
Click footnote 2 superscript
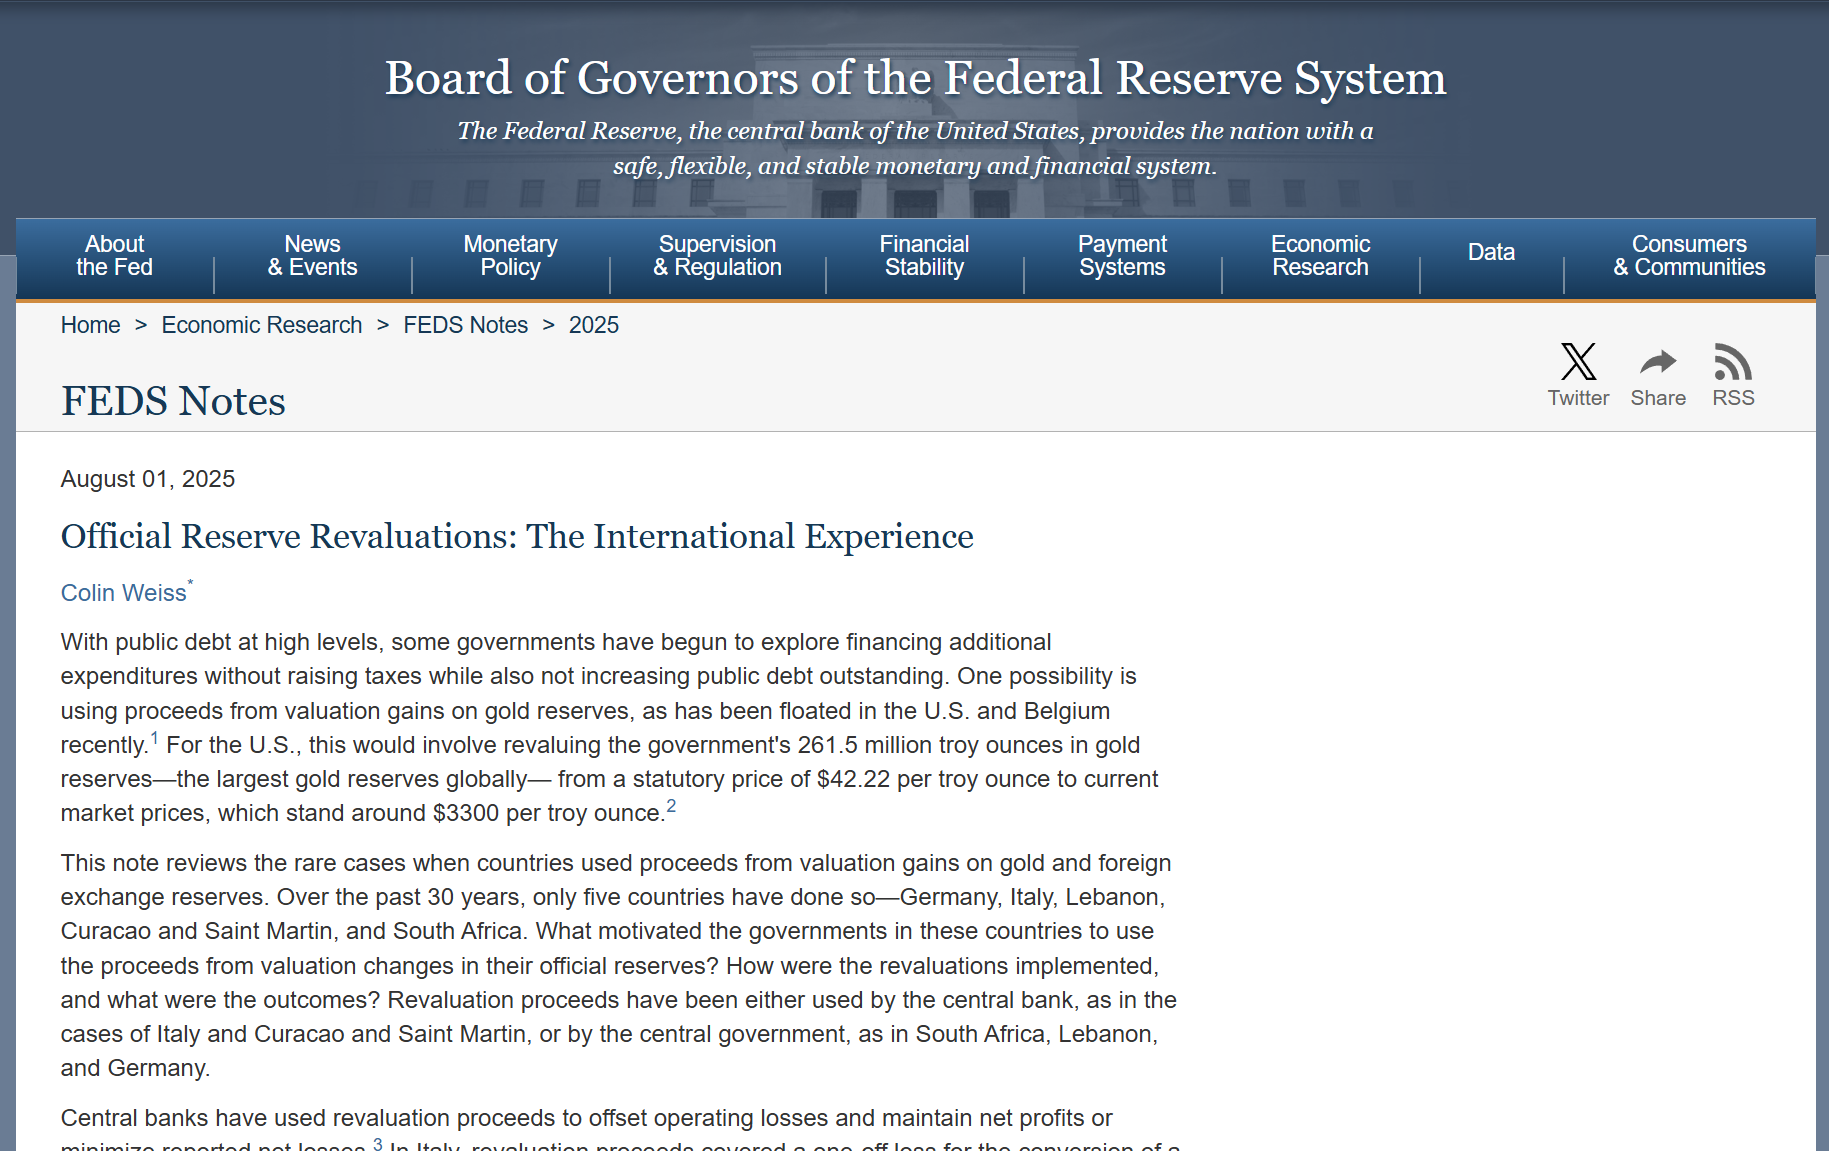point(671,806)
